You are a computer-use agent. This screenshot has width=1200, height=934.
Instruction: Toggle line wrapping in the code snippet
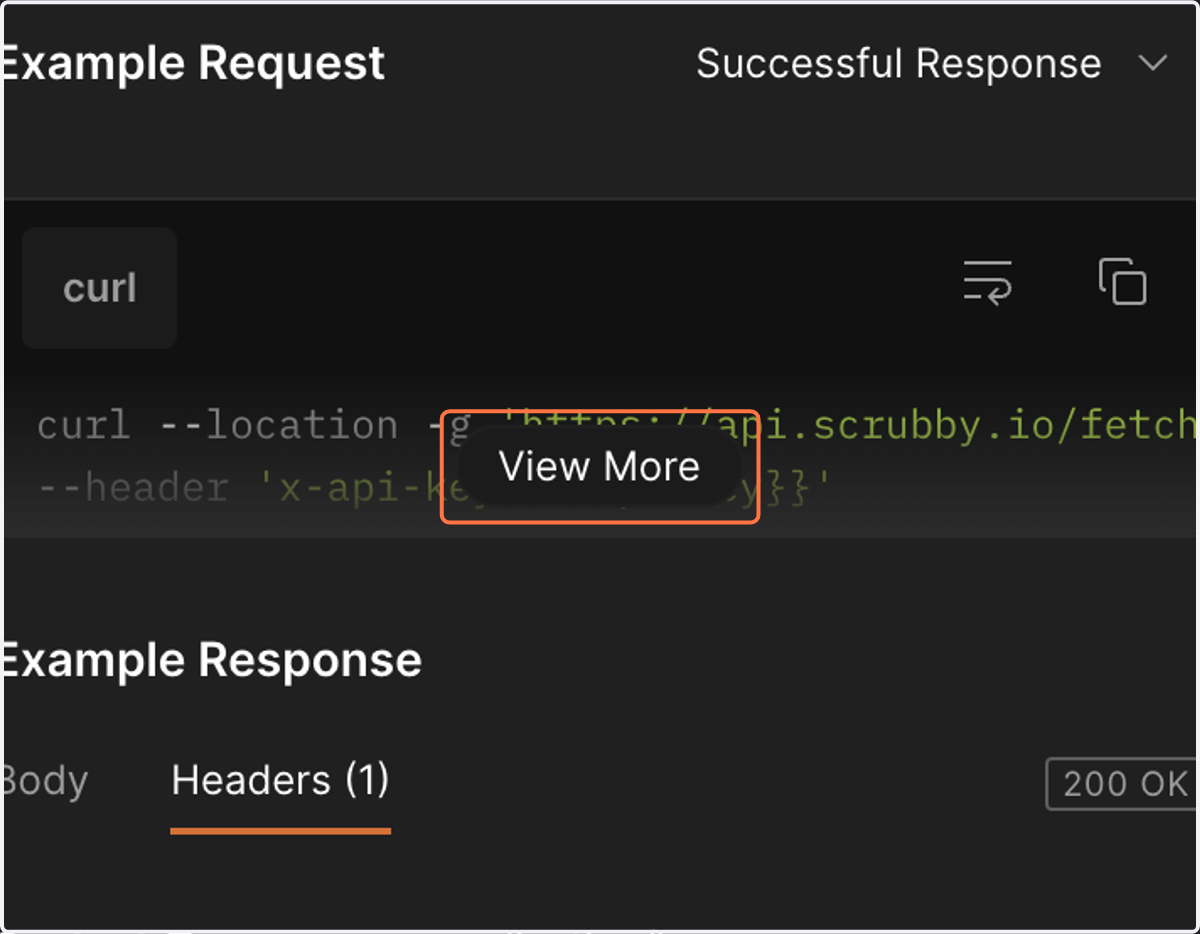click(x=987, y=281)
